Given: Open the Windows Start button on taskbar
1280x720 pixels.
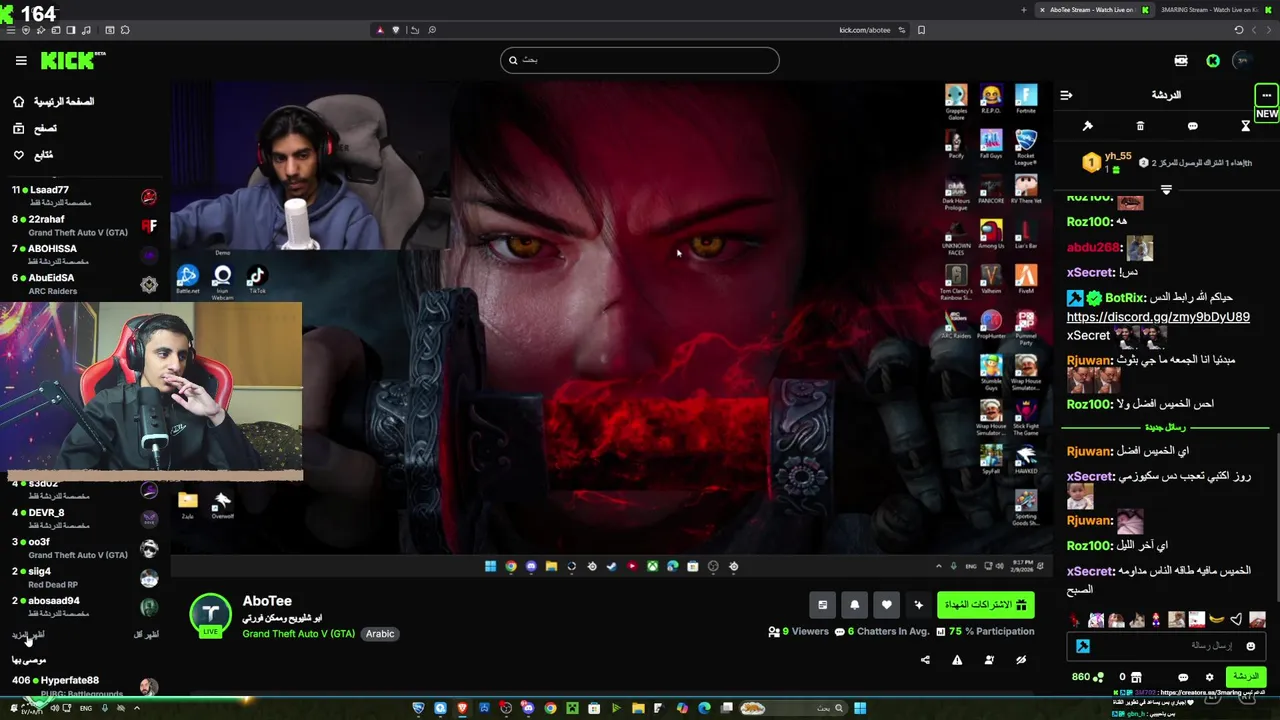Looking at the screenshot, I should click(860, 709).
